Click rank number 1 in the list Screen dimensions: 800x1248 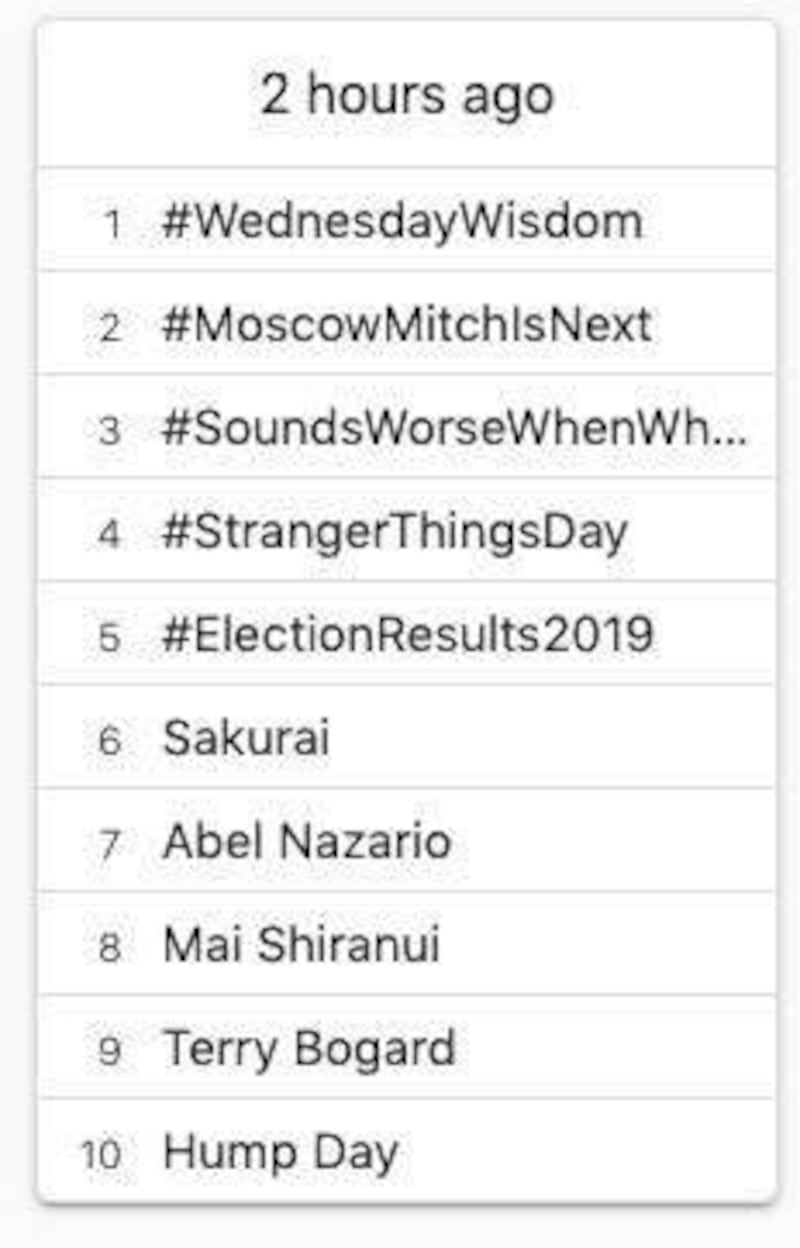point(112,224)
